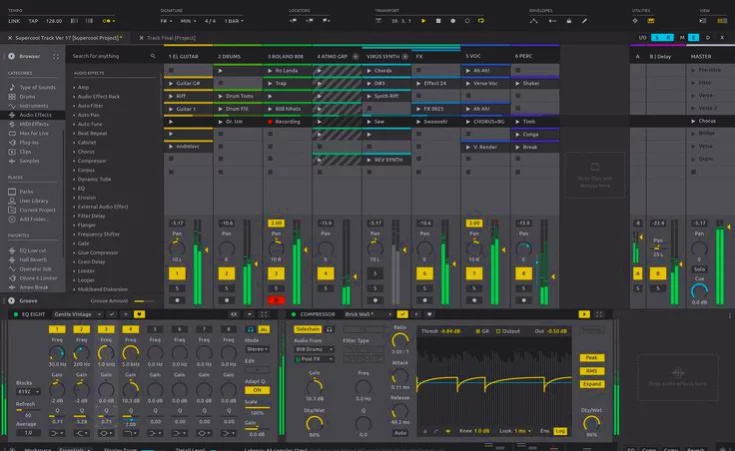Open the Brick Wall preset dropdown
This screenshot has width=735, height=451.
coord(368,314)
